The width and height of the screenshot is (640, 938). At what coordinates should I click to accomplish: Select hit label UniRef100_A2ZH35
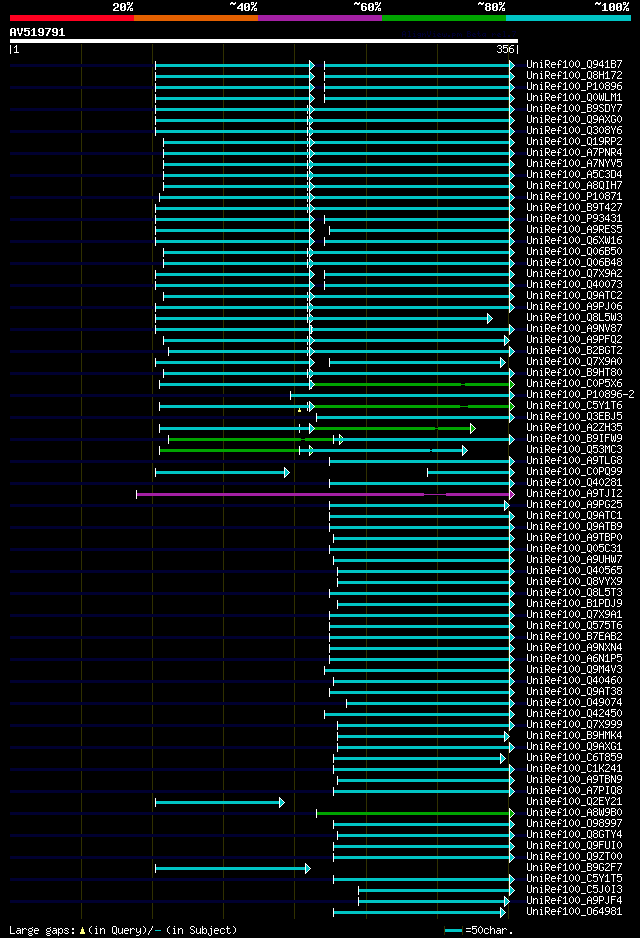(574, 427)
